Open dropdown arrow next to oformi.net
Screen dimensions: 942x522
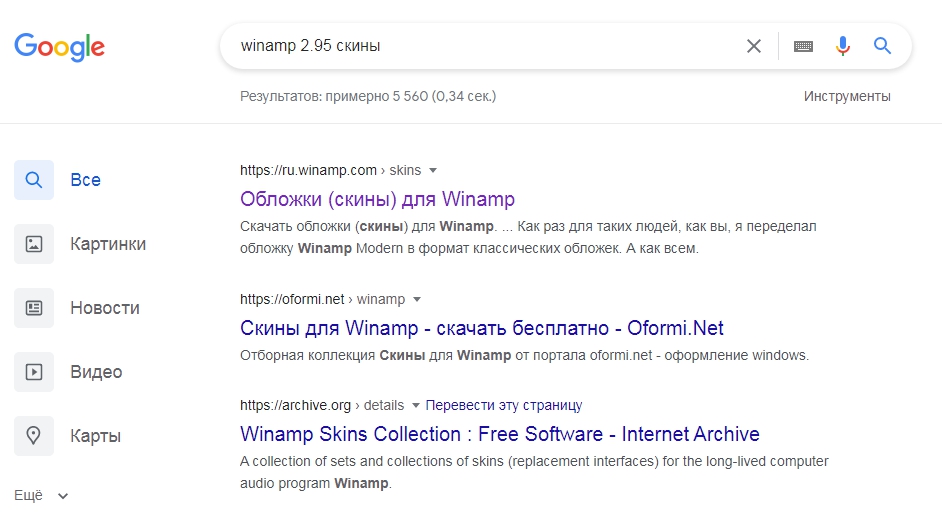[x=417, y=300]
